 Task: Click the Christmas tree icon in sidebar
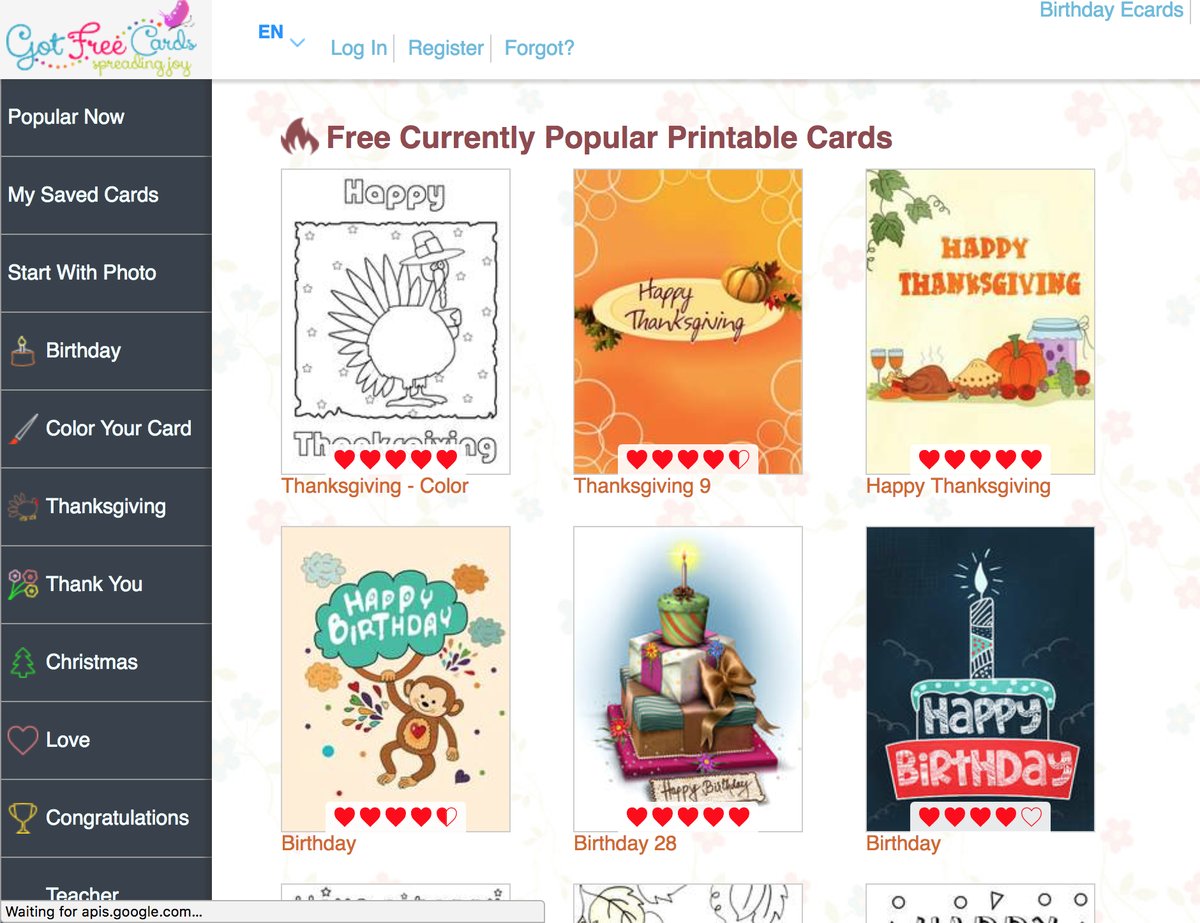[23, 662]
